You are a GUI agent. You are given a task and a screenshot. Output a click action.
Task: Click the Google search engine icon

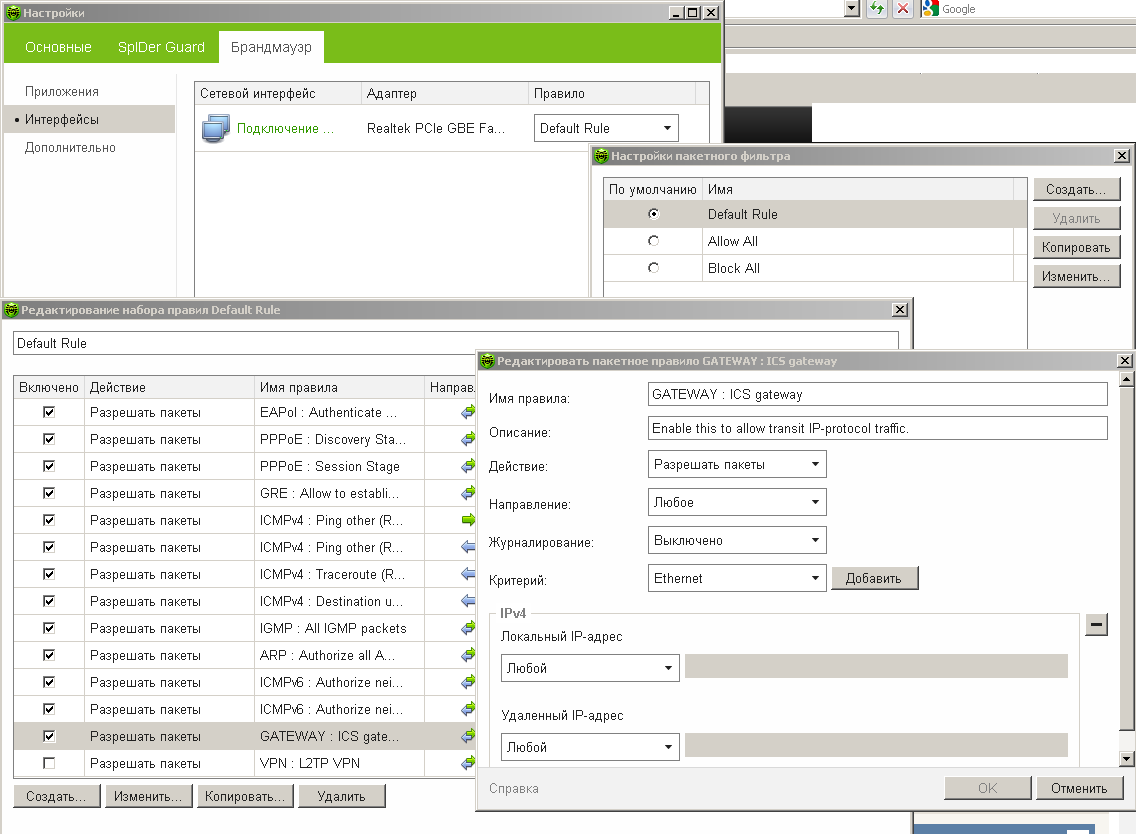[931, 9]
